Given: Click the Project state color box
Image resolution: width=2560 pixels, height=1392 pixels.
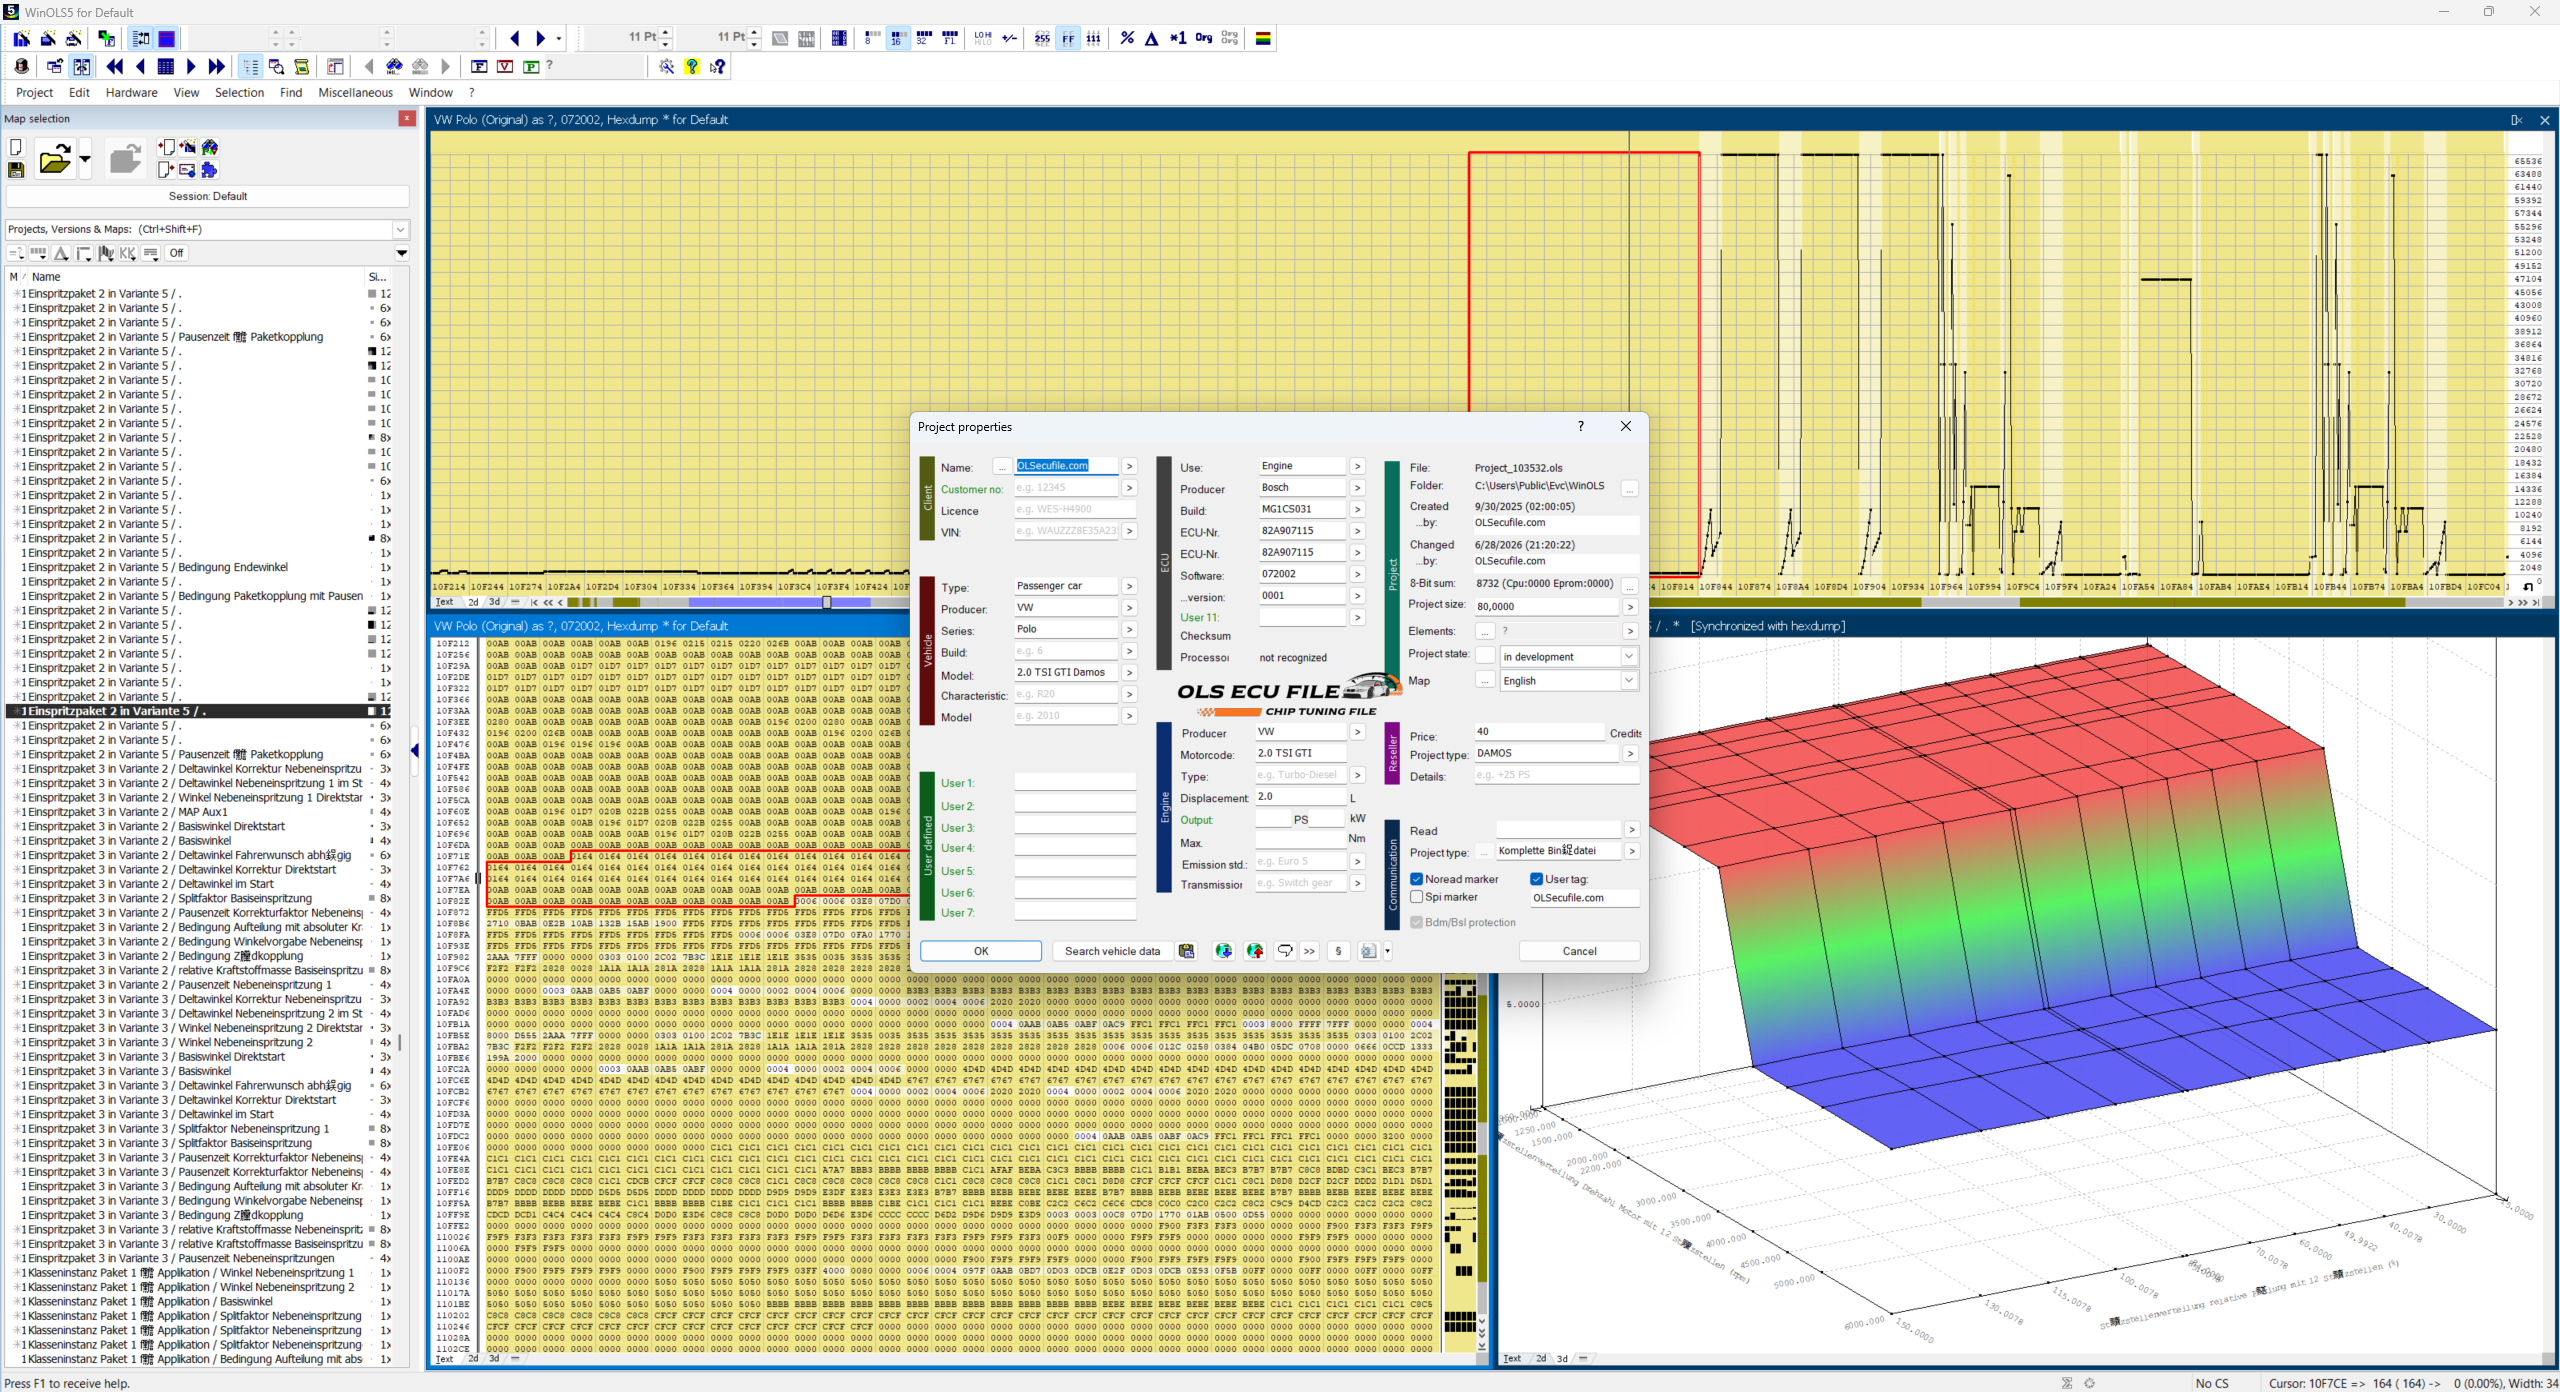Looking at the screenshot, I should click(1485, 656).
